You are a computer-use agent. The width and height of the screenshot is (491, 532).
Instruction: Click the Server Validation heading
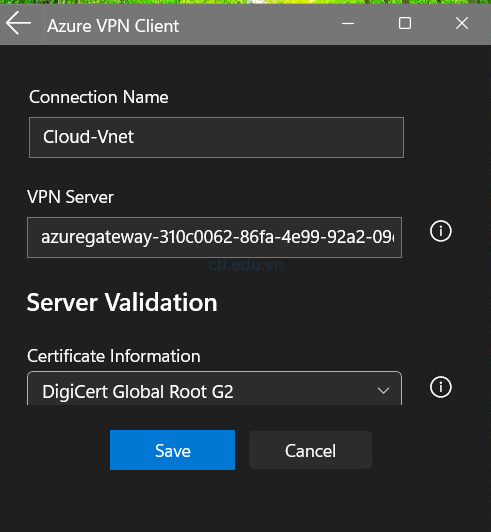tap(122, 302)
